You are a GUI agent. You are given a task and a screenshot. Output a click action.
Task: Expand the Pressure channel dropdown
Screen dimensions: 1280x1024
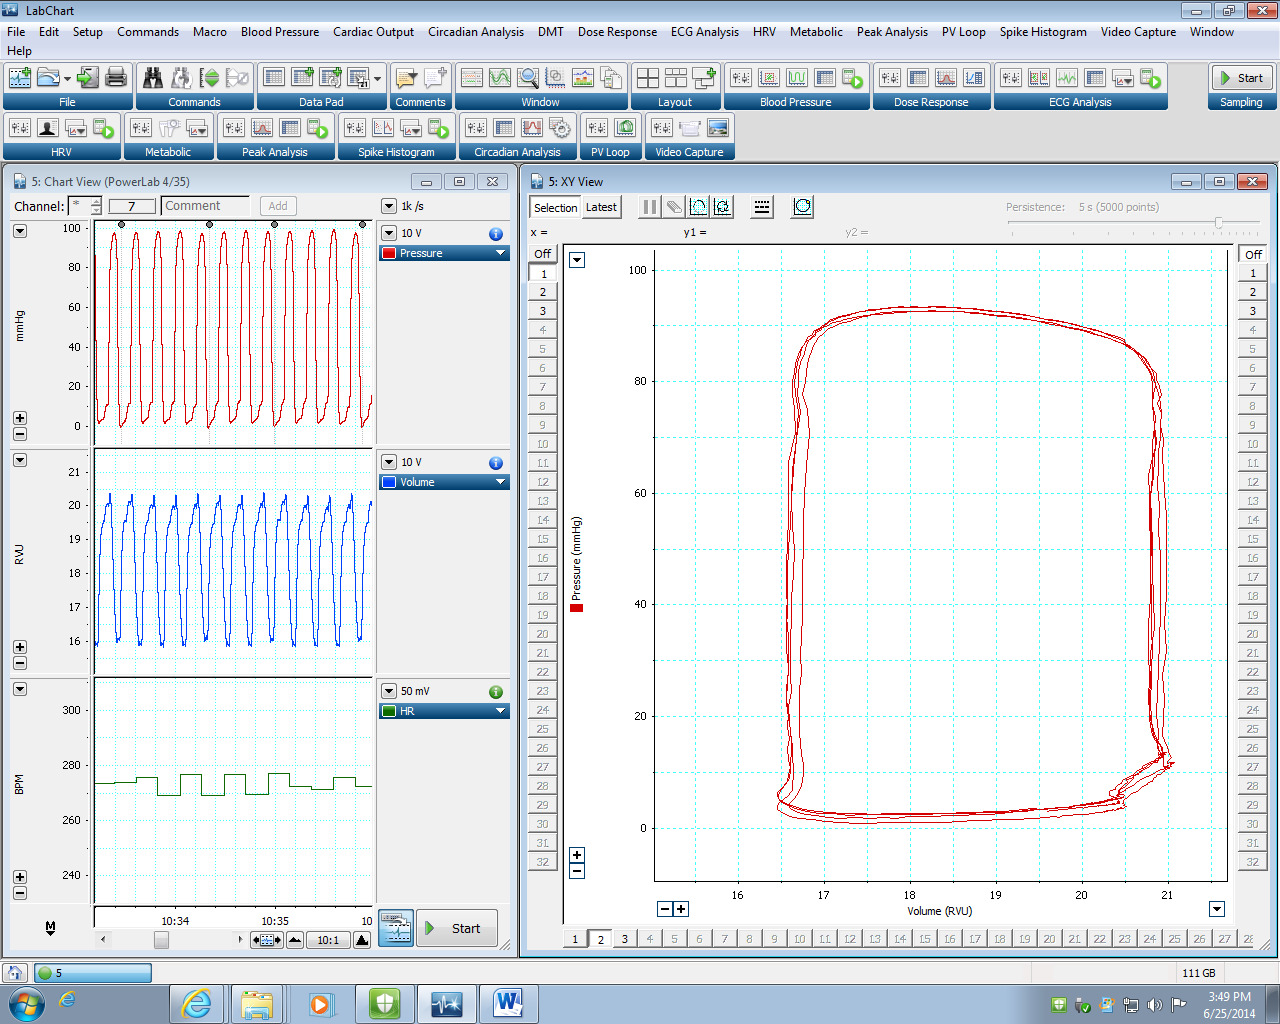click(x=501, y=253)
